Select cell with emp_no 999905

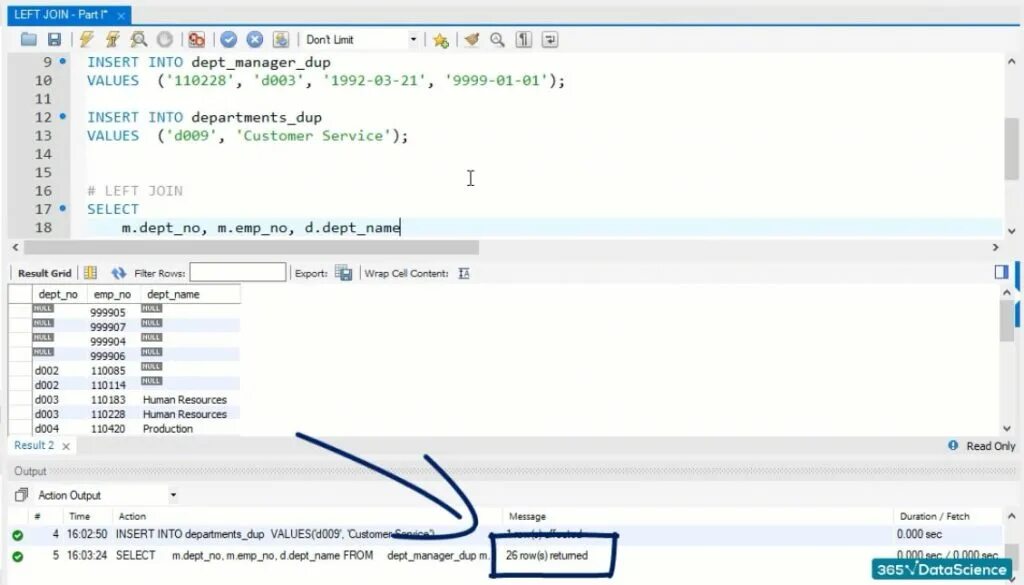(x=113, y=312)
